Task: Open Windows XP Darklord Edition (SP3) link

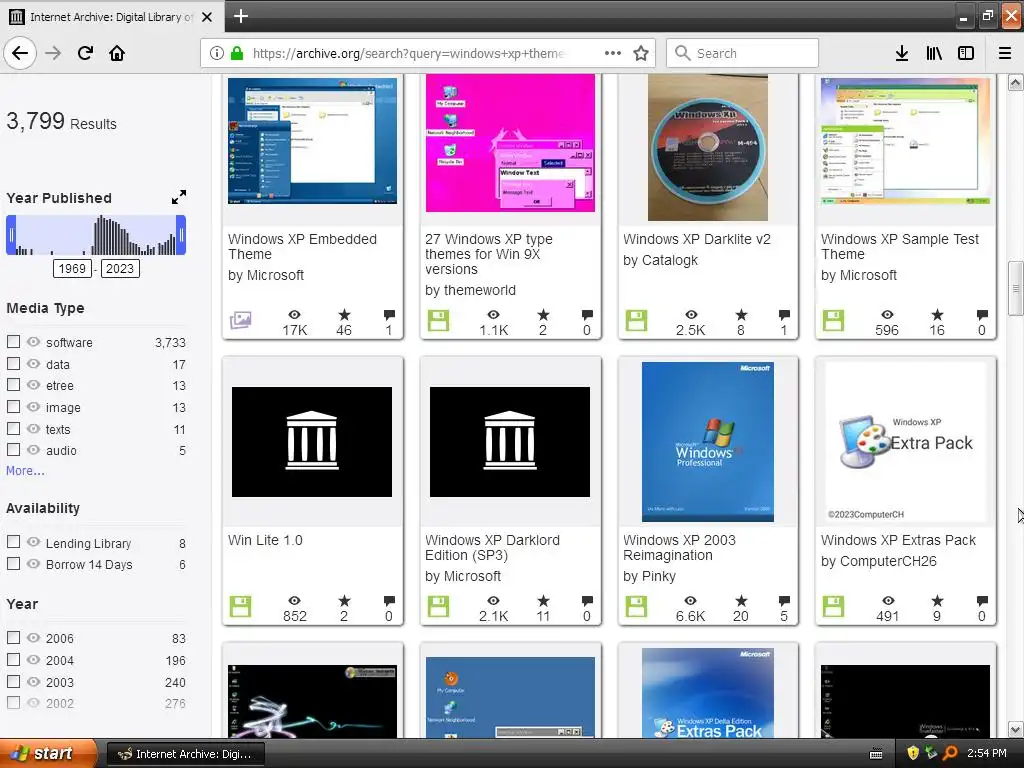Action: [492, 547]
